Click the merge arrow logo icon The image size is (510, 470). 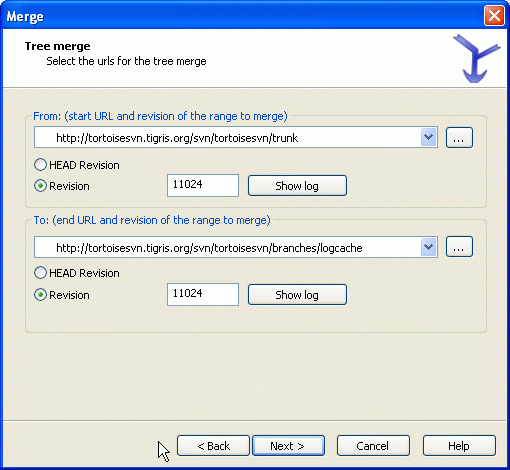click(476, 58)
